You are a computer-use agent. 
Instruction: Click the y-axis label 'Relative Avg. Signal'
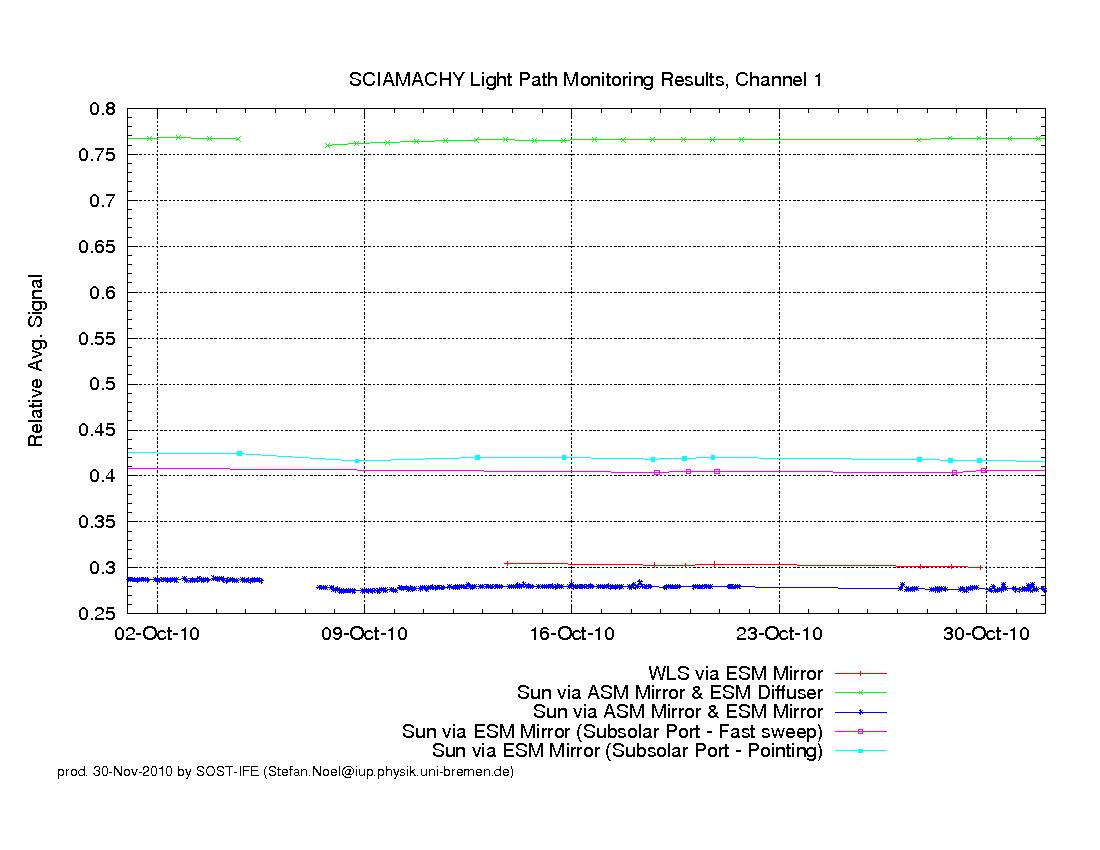click(x=36, y=360)
